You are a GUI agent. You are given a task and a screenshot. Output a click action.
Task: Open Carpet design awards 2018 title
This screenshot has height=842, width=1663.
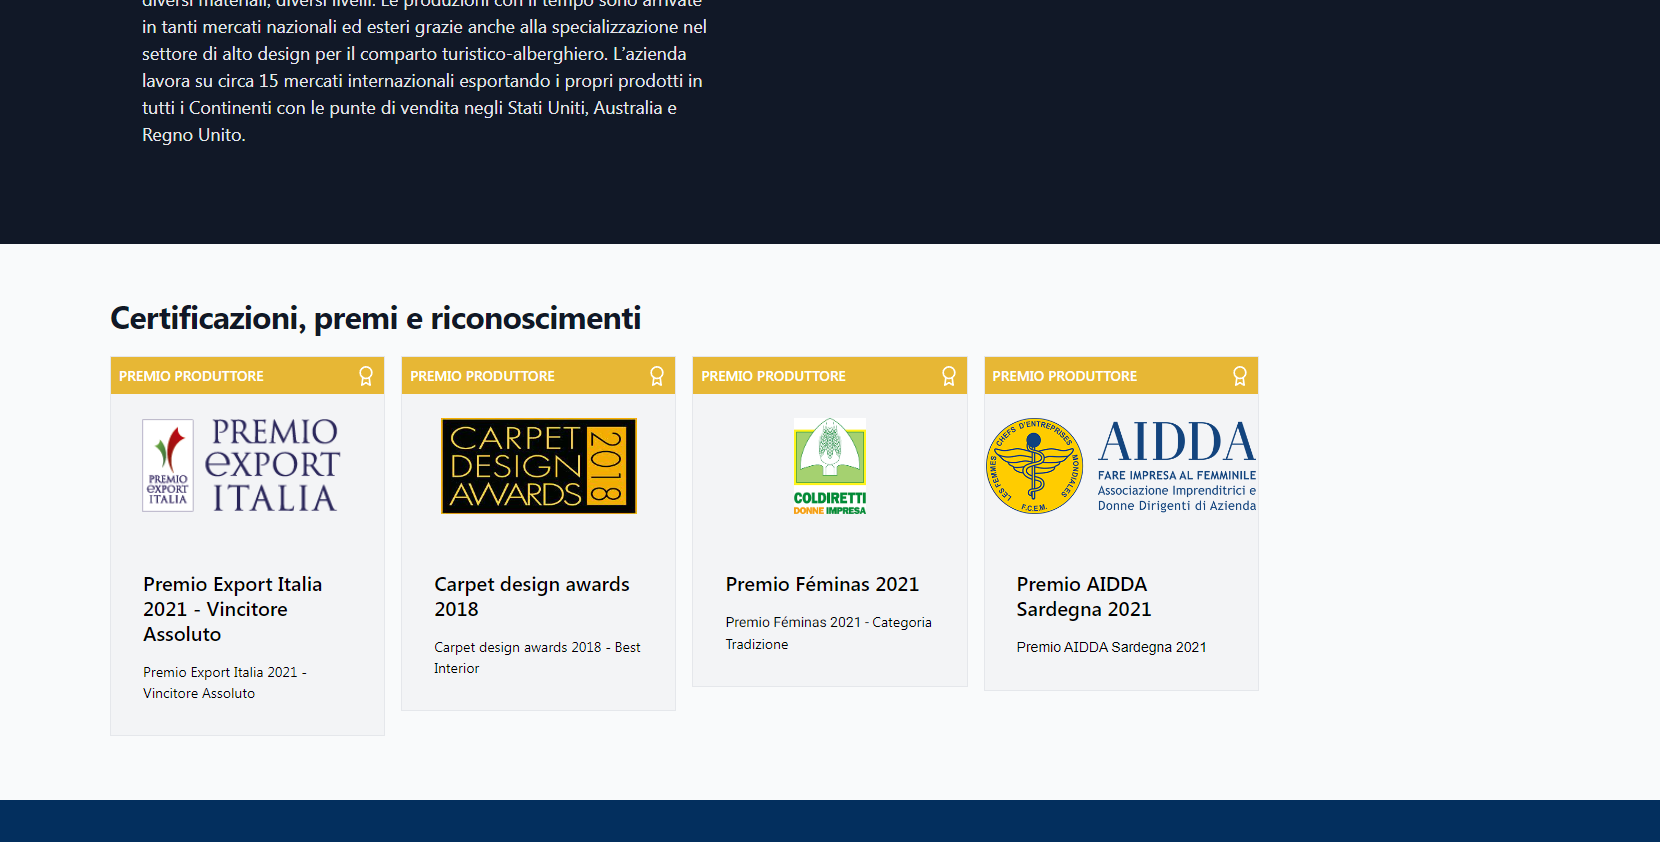pyautogui.click(x=532, y=597)
